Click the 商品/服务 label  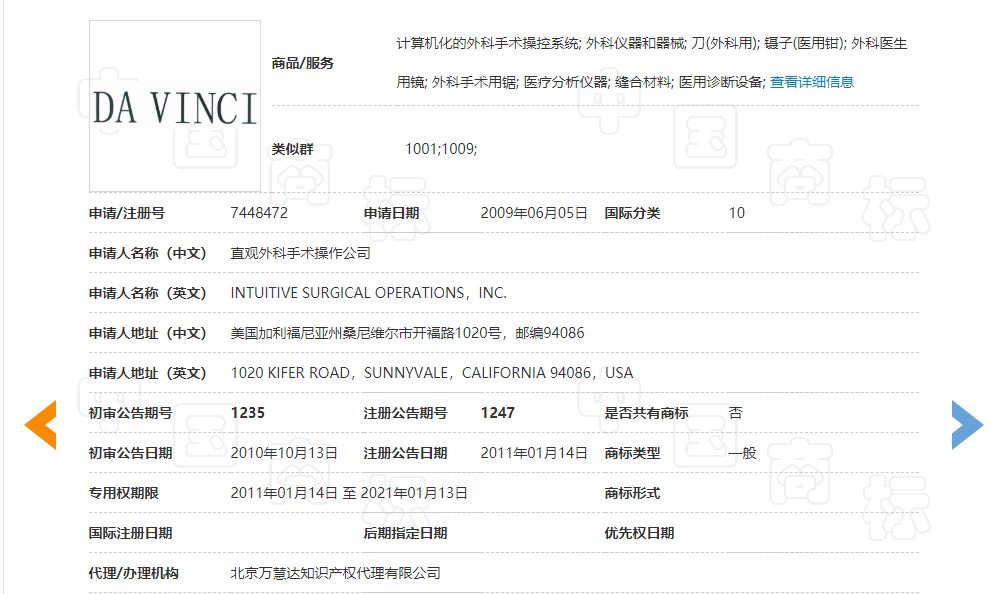[303, 63]
